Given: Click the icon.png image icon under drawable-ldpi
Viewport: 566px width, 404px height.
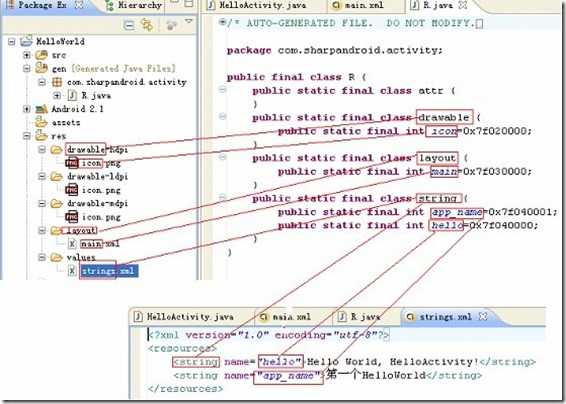Looking at the screenshot, I should [x=72, y=190].
